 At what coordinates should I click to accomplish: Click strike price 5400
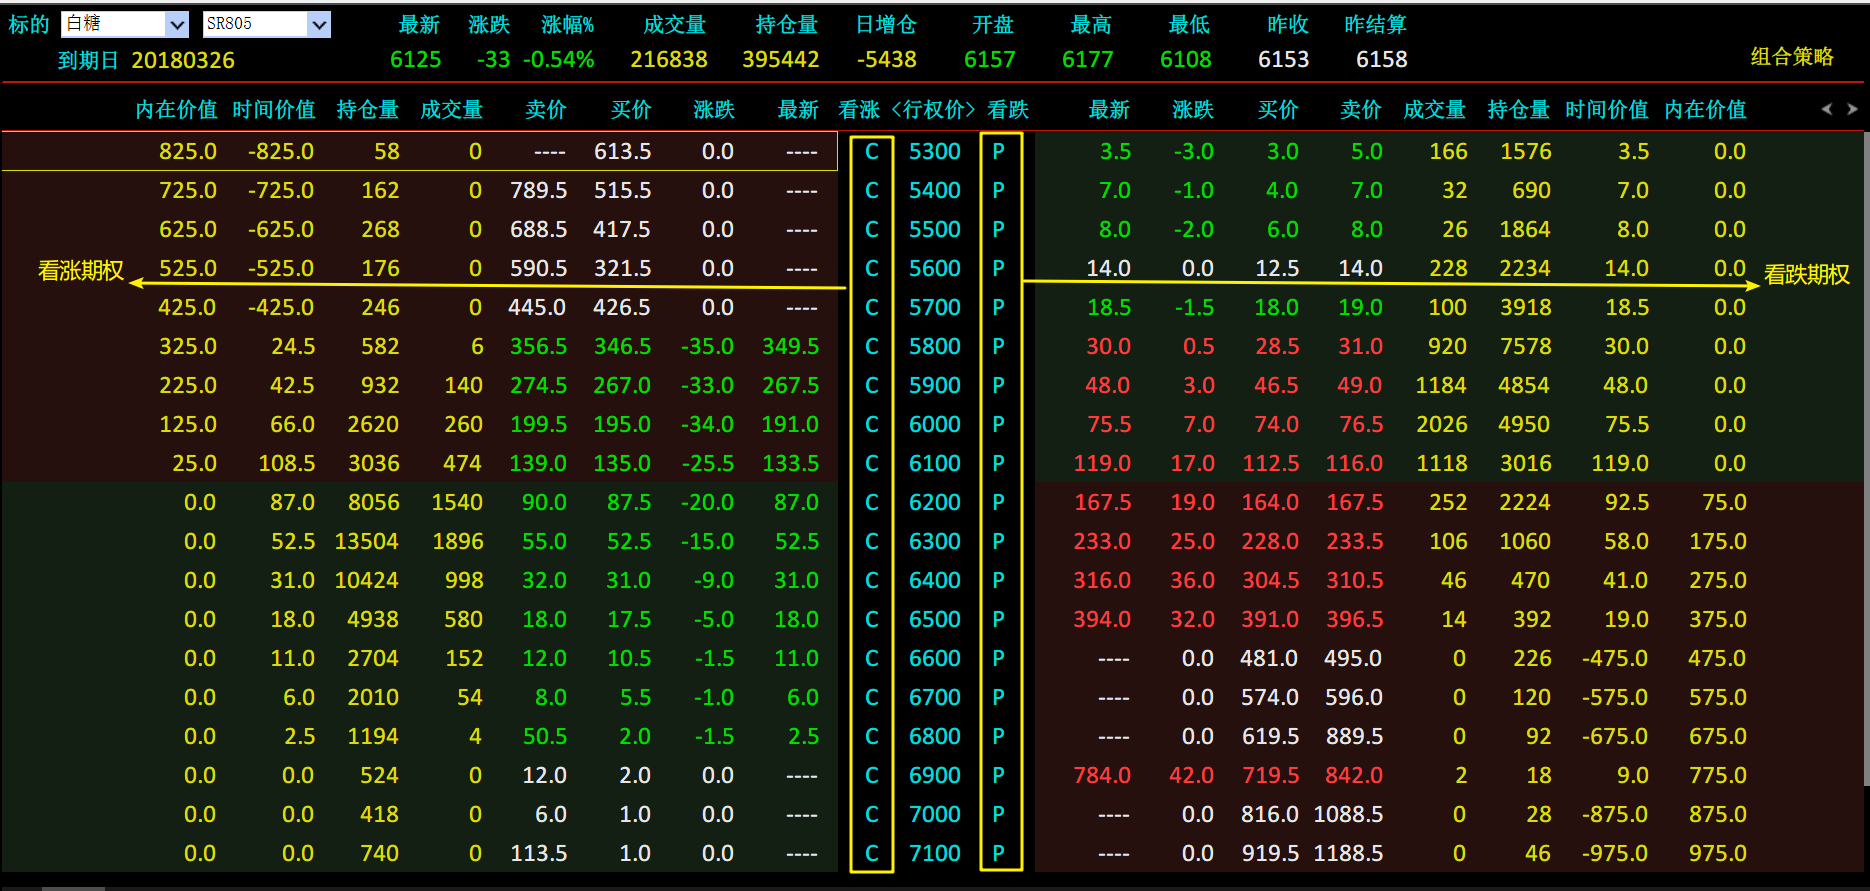[x=935, y=191]
